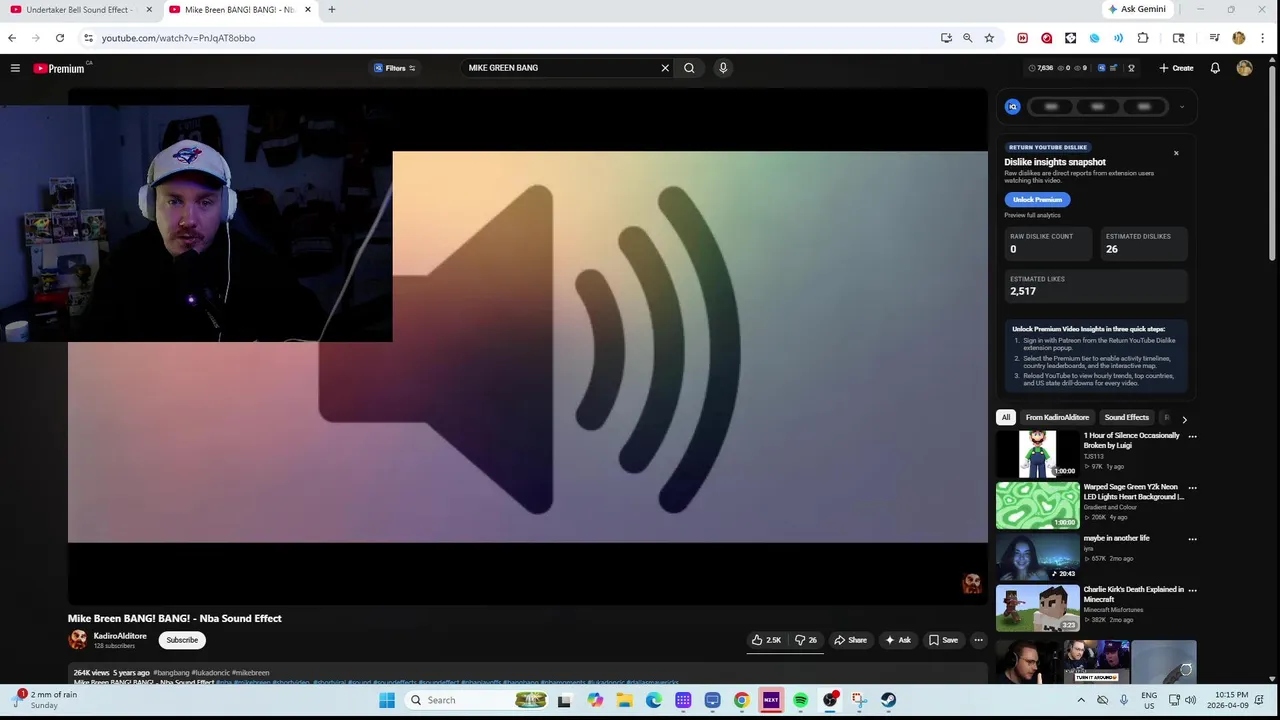Click the blue sound-waves extension icon

click(x=1118, y=38)
